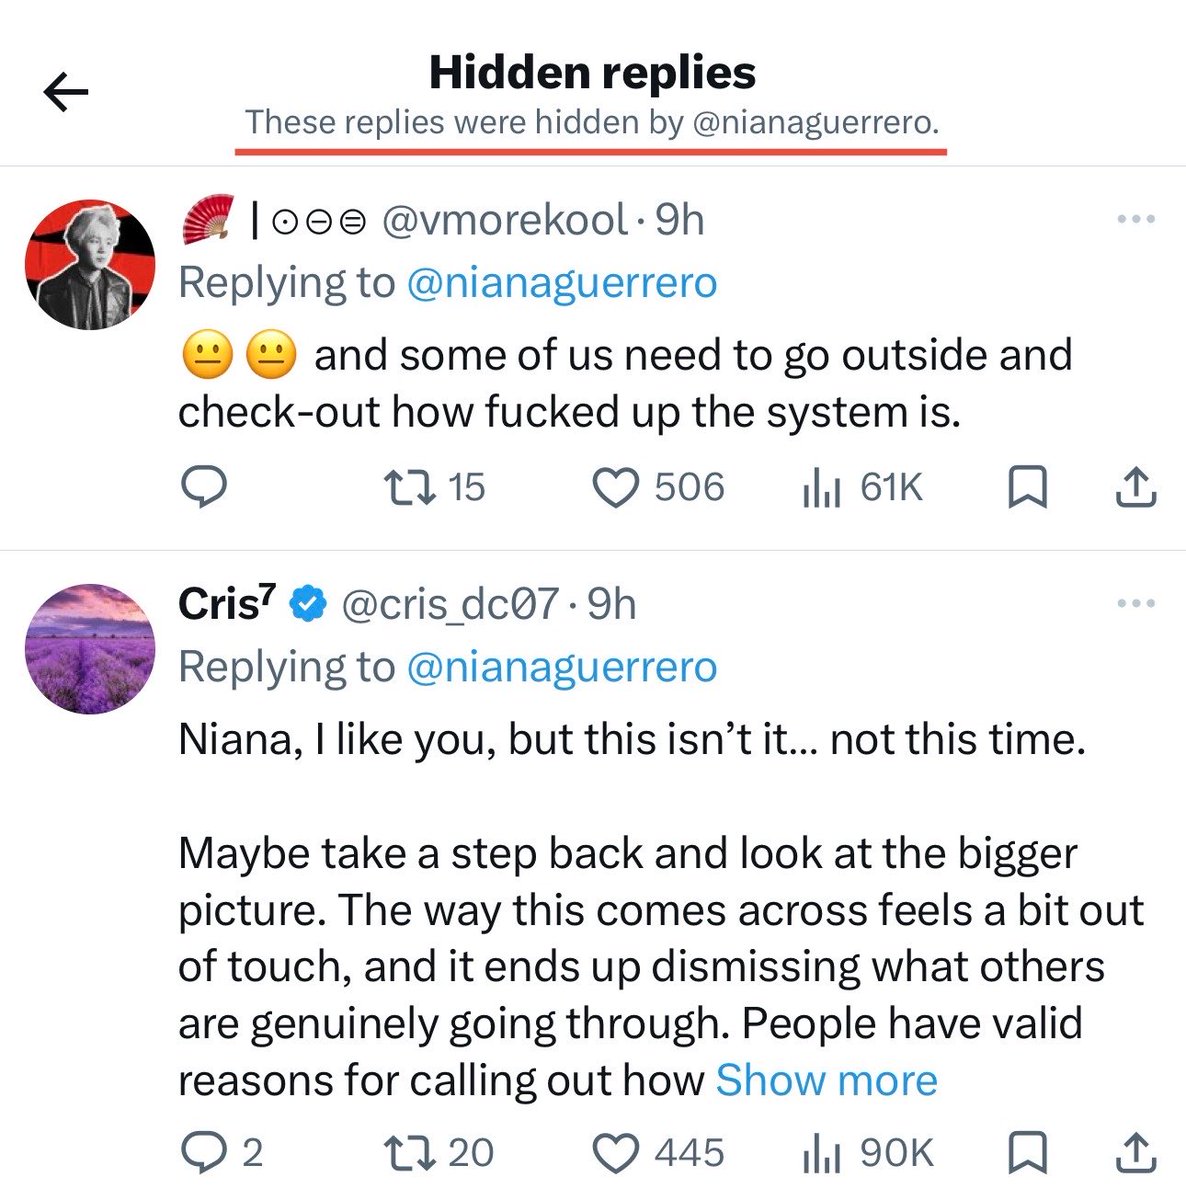The height and width of the screenshot is (1200, 1186).
Task: Retweet the Cris⁷ reply with 20 retweets
Action: click(440, 1152)
